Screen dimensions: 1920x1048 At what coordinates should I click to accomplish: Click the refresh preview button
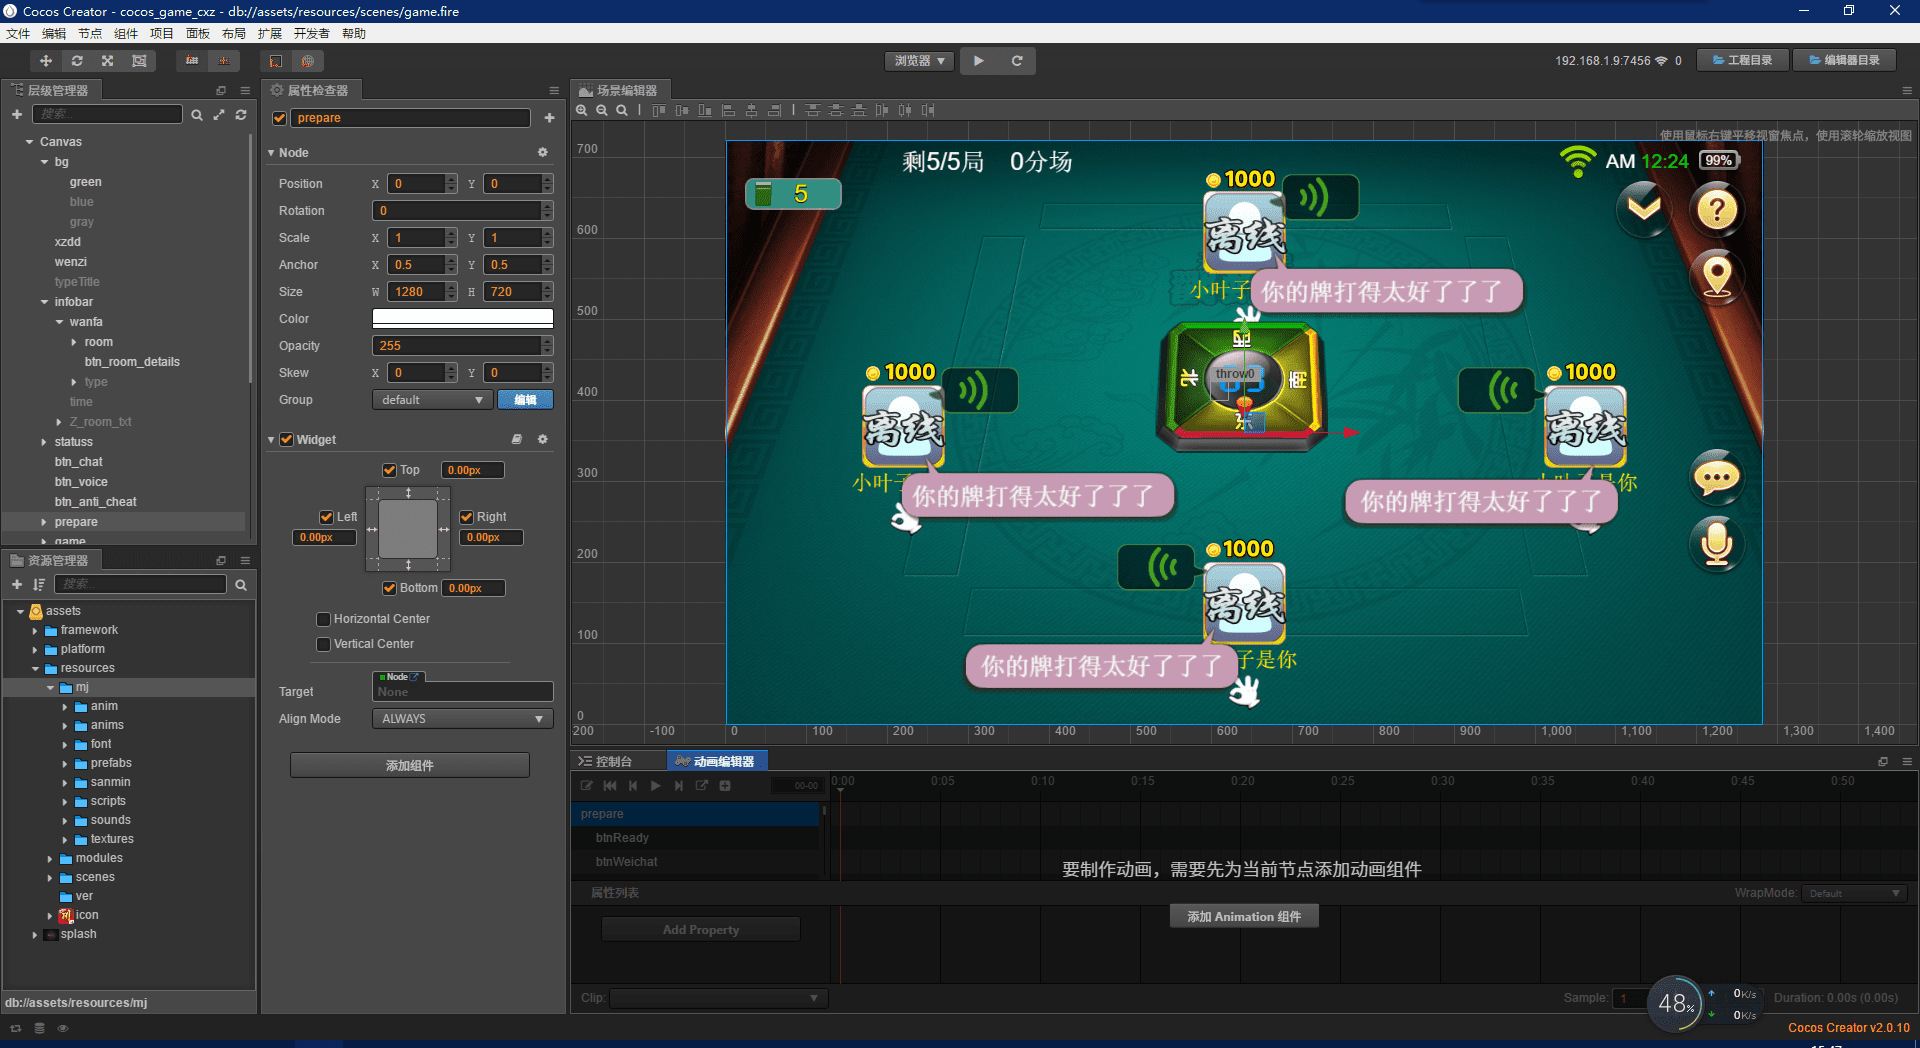click(1017, 61)
